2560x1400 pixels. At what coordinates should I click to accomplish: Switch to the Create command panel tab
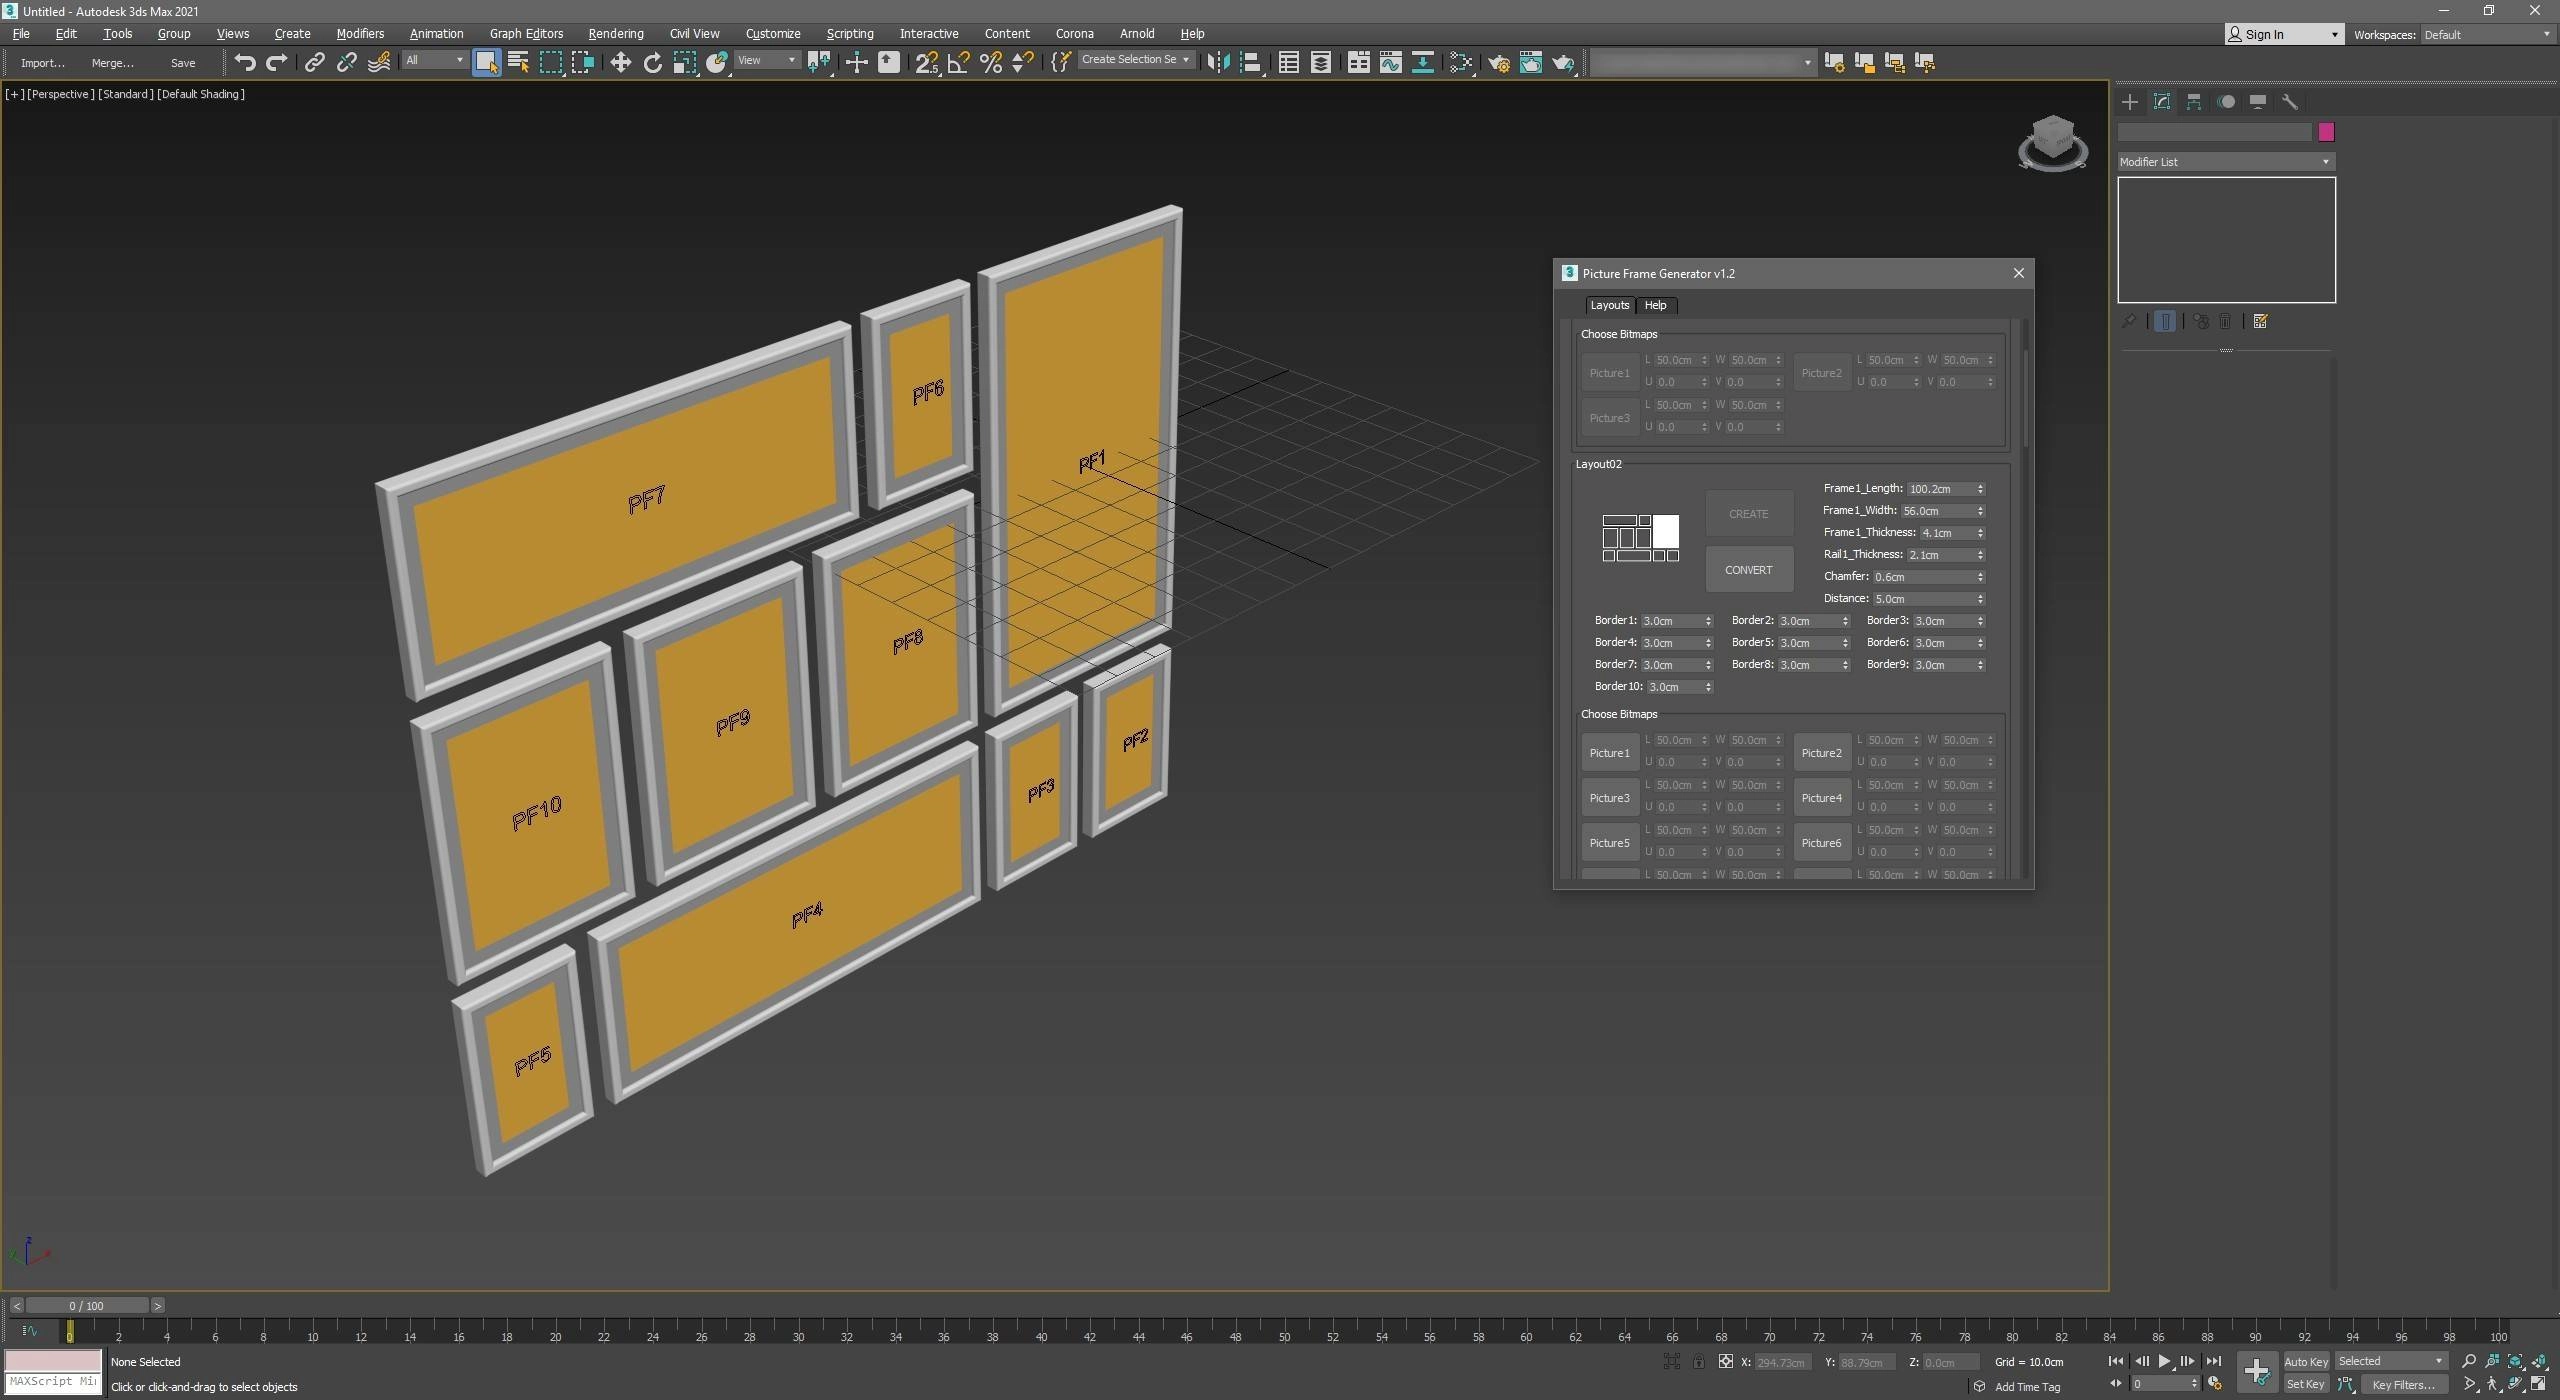pyautogui.click(x=2130, y=102)
